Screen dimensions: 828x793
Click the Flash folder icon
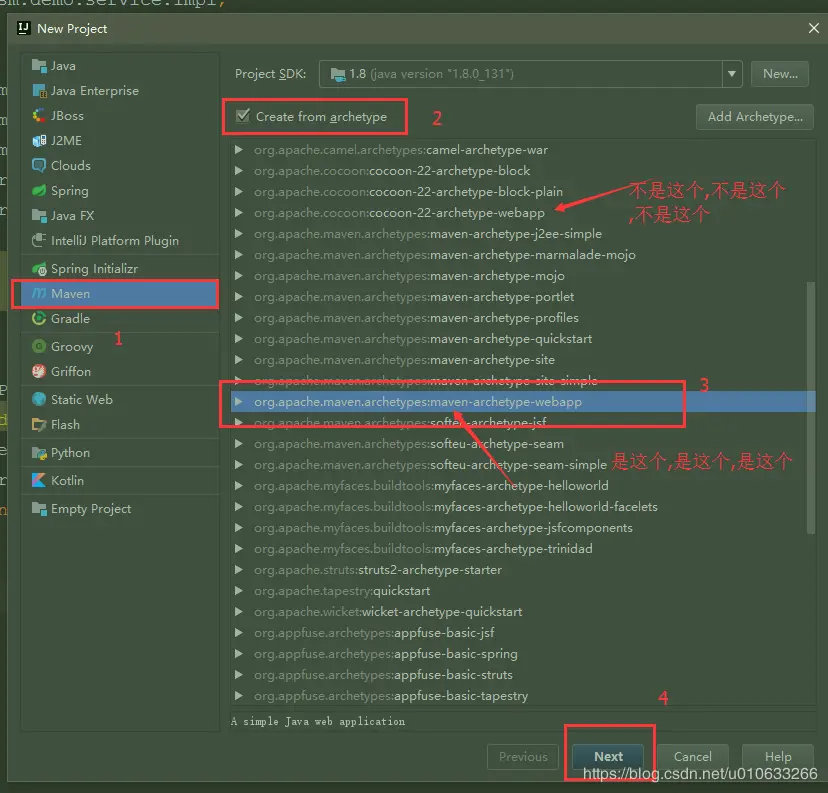point(39,424)
